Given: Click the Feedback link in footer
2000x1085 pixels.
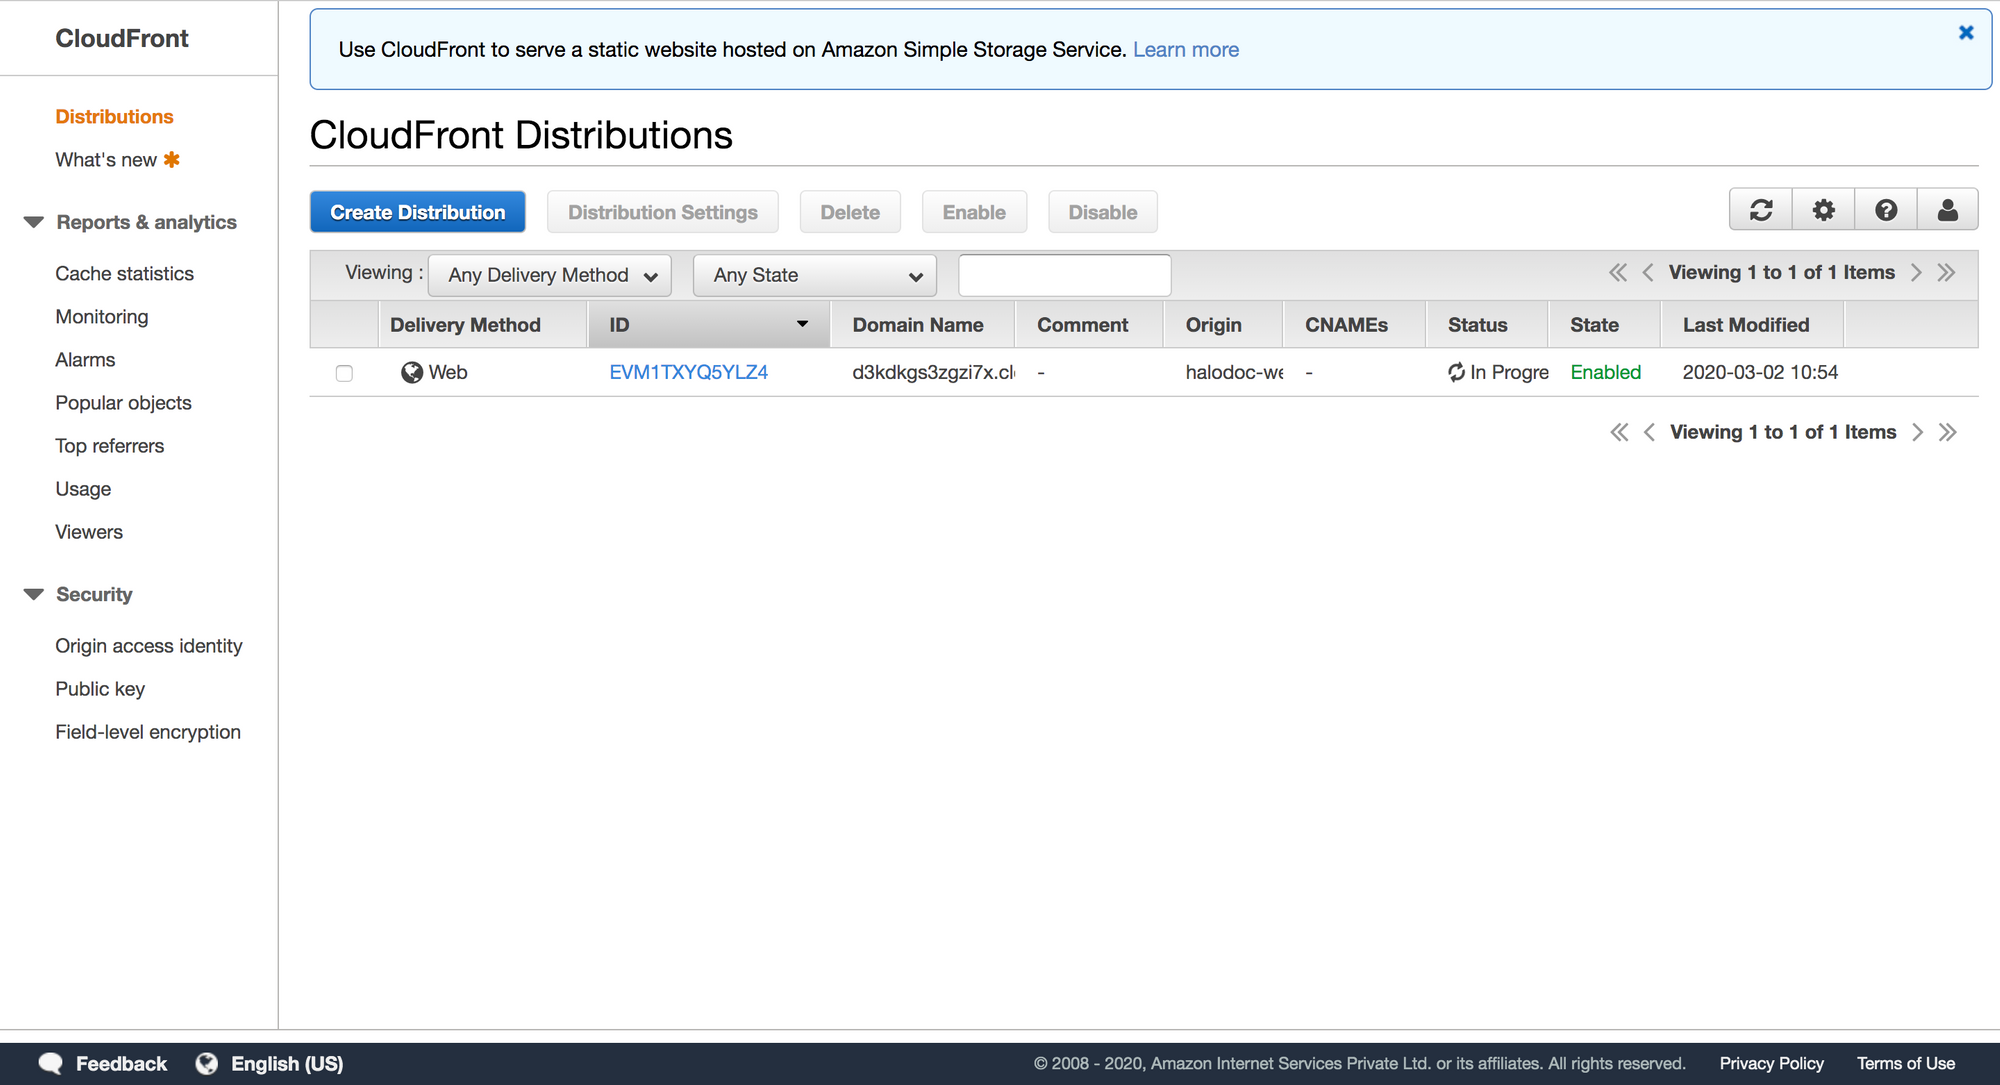Looking at the screenshot, I should [x=121, y=1064].
